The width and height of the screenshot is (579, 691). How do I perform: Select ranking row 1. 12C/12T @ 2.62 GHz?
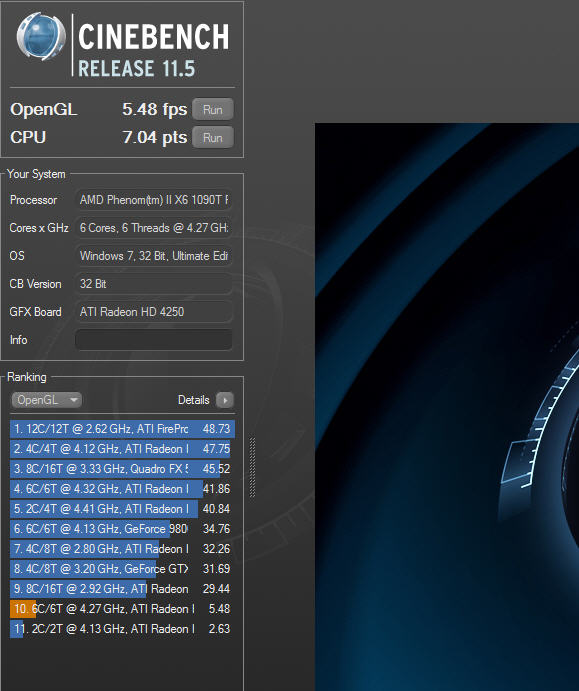122,429
